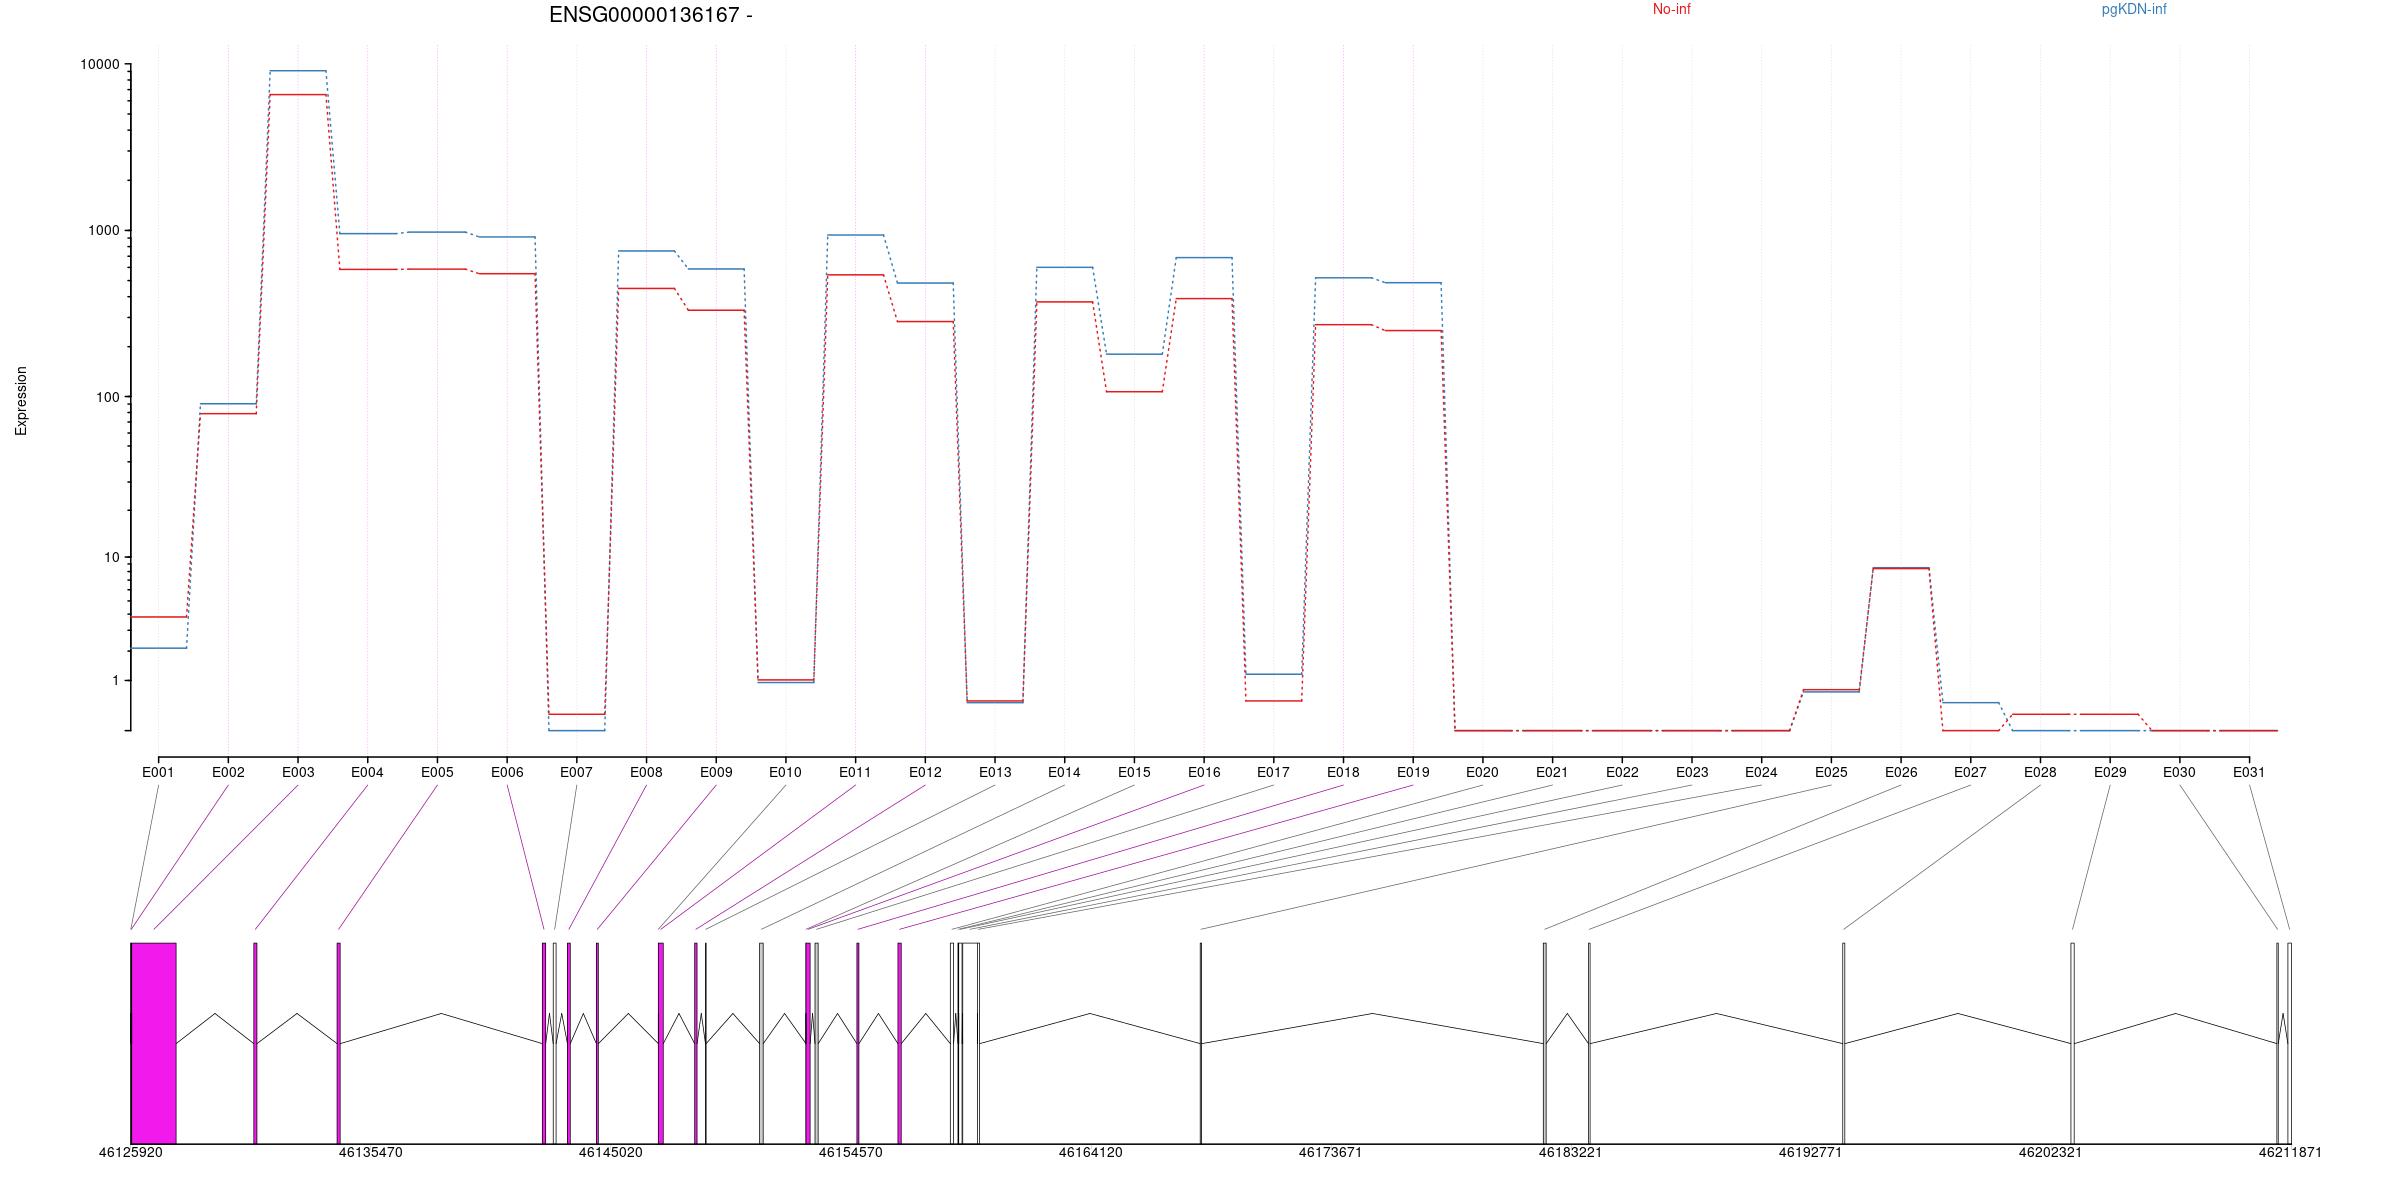Click the No-inf legend label
The image size is (2400, 1200).
pos(1671,10)
